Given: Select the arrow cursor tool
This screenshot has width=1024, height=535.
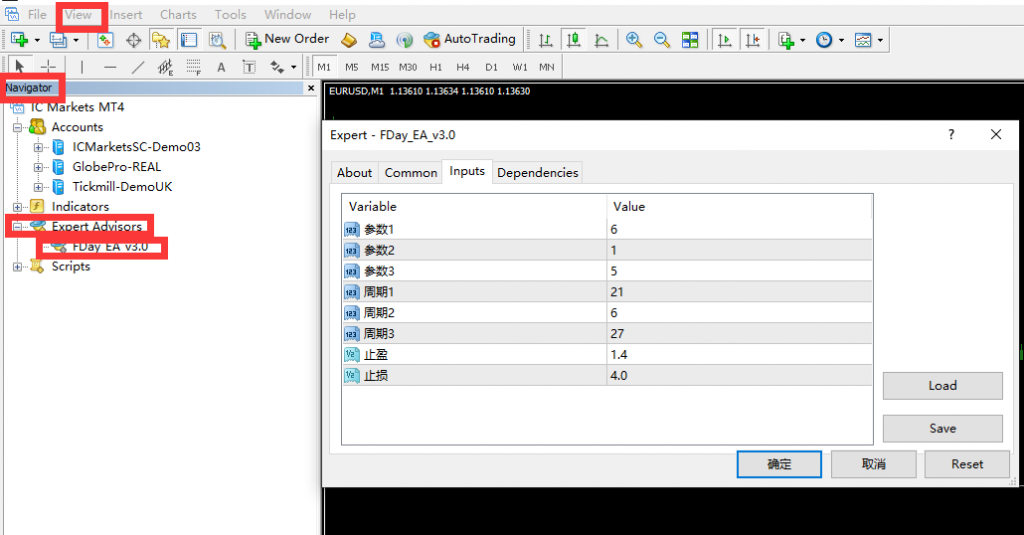Looking at the screenshot, I should click(20, 66).
